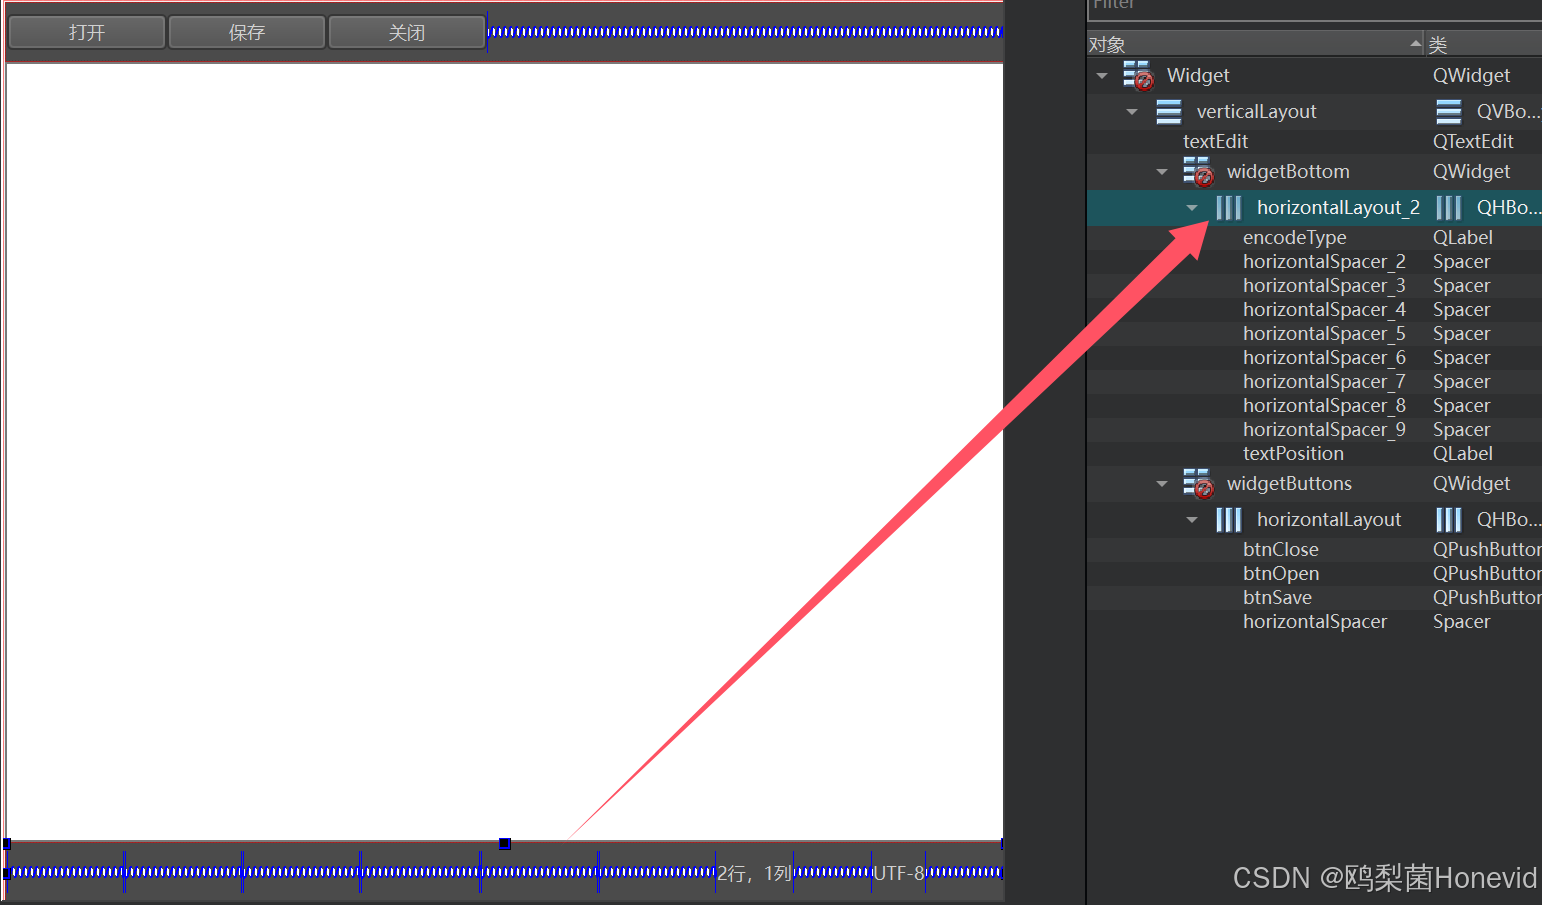This screenshot has width=1542, height=905.
Task: Click the 打开 button in the form
Action: click(x=87, y=32)
